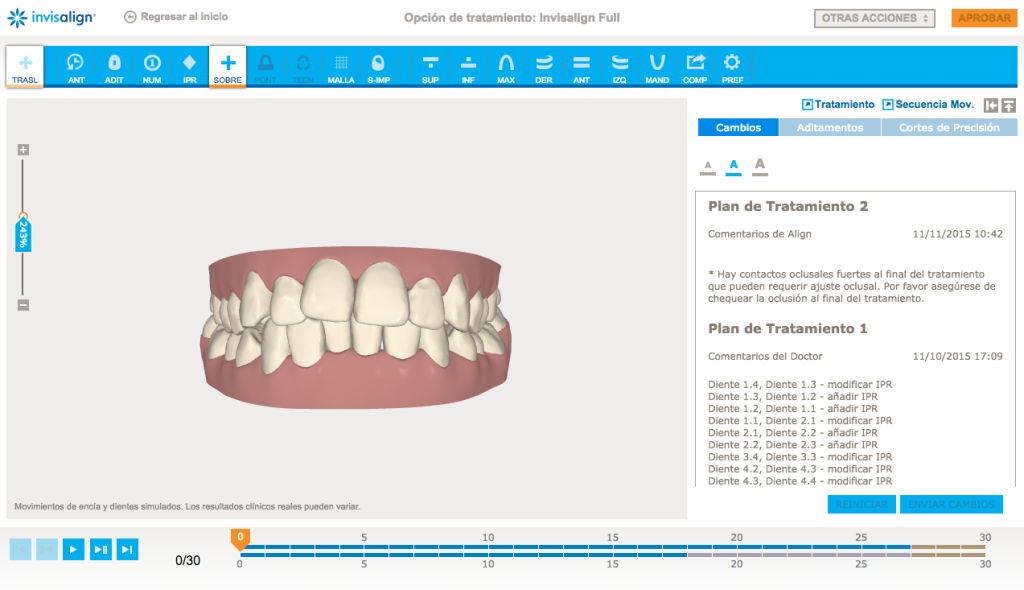1024x590 pixels.
Task: Toggle the SOBRE superimposition tool
Action: coord(227,66)
